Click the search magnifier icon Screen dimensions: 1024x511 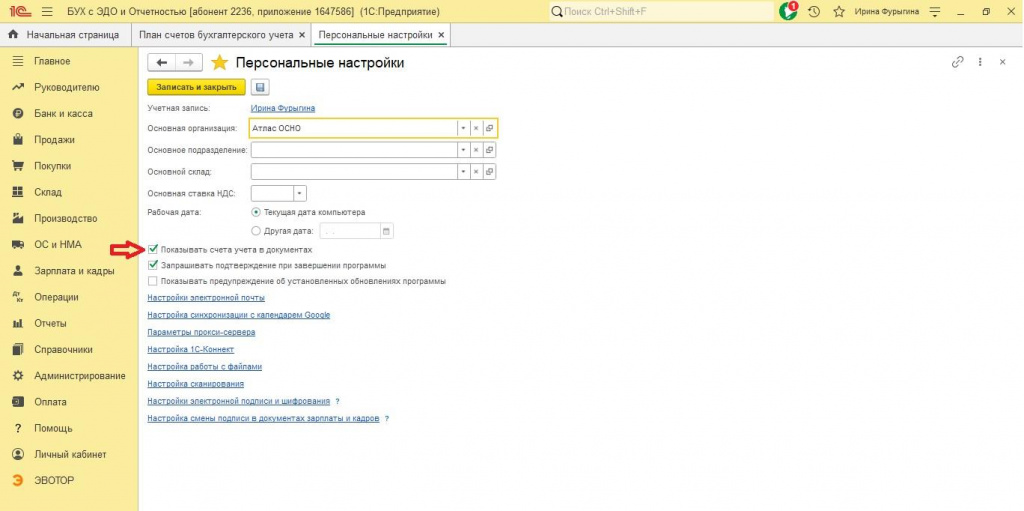[x=556, y=12]
